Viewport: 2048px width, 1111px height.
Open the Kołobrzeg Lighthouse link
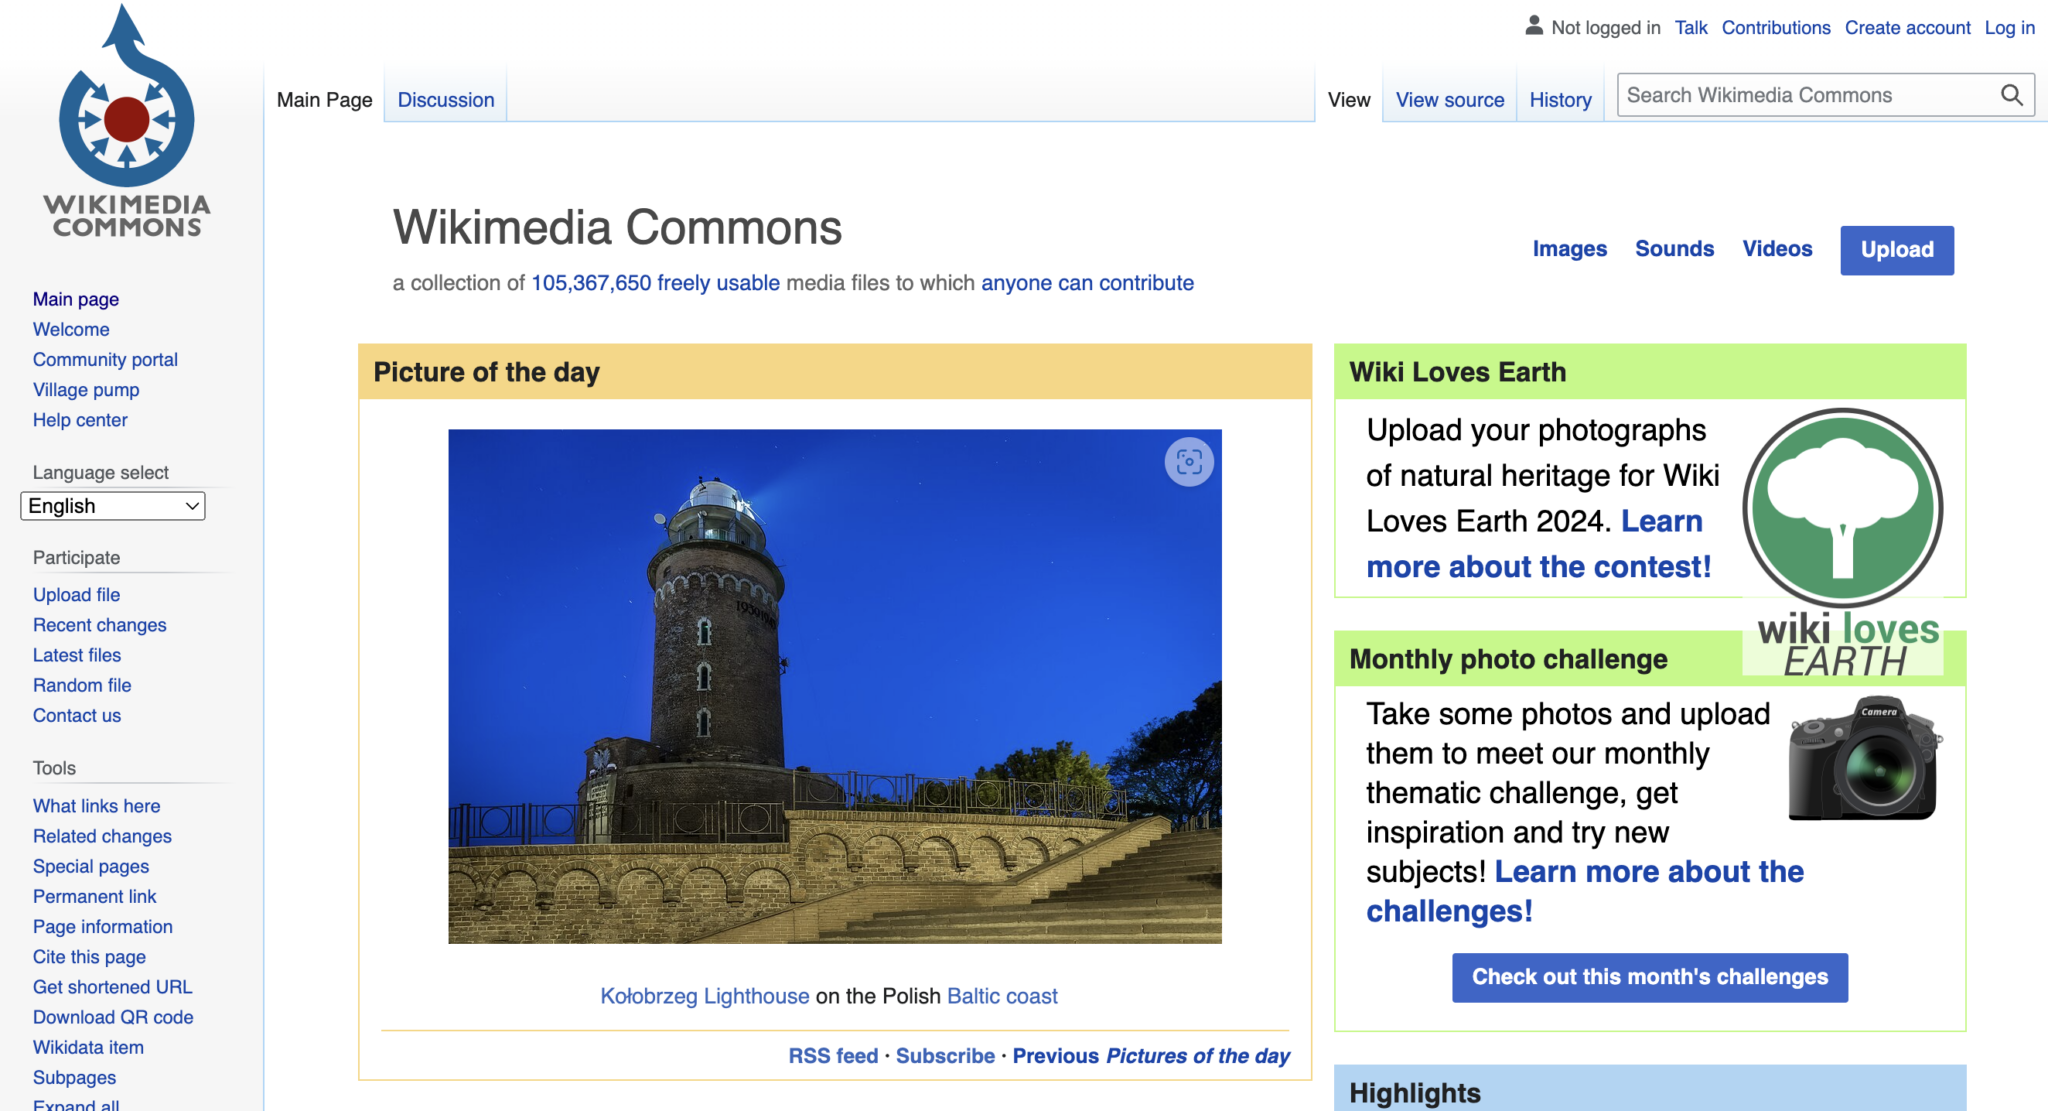(705, 995)
